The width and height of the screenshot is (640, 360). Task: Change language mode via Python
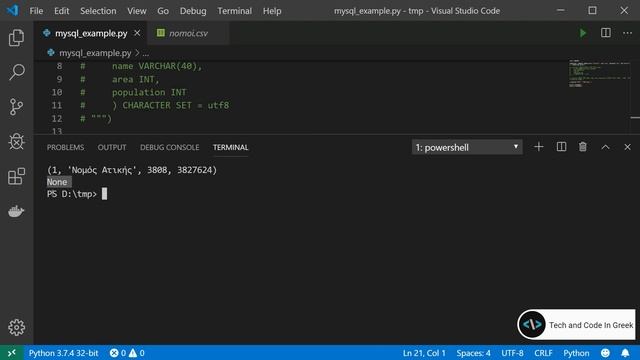(576, 353)
